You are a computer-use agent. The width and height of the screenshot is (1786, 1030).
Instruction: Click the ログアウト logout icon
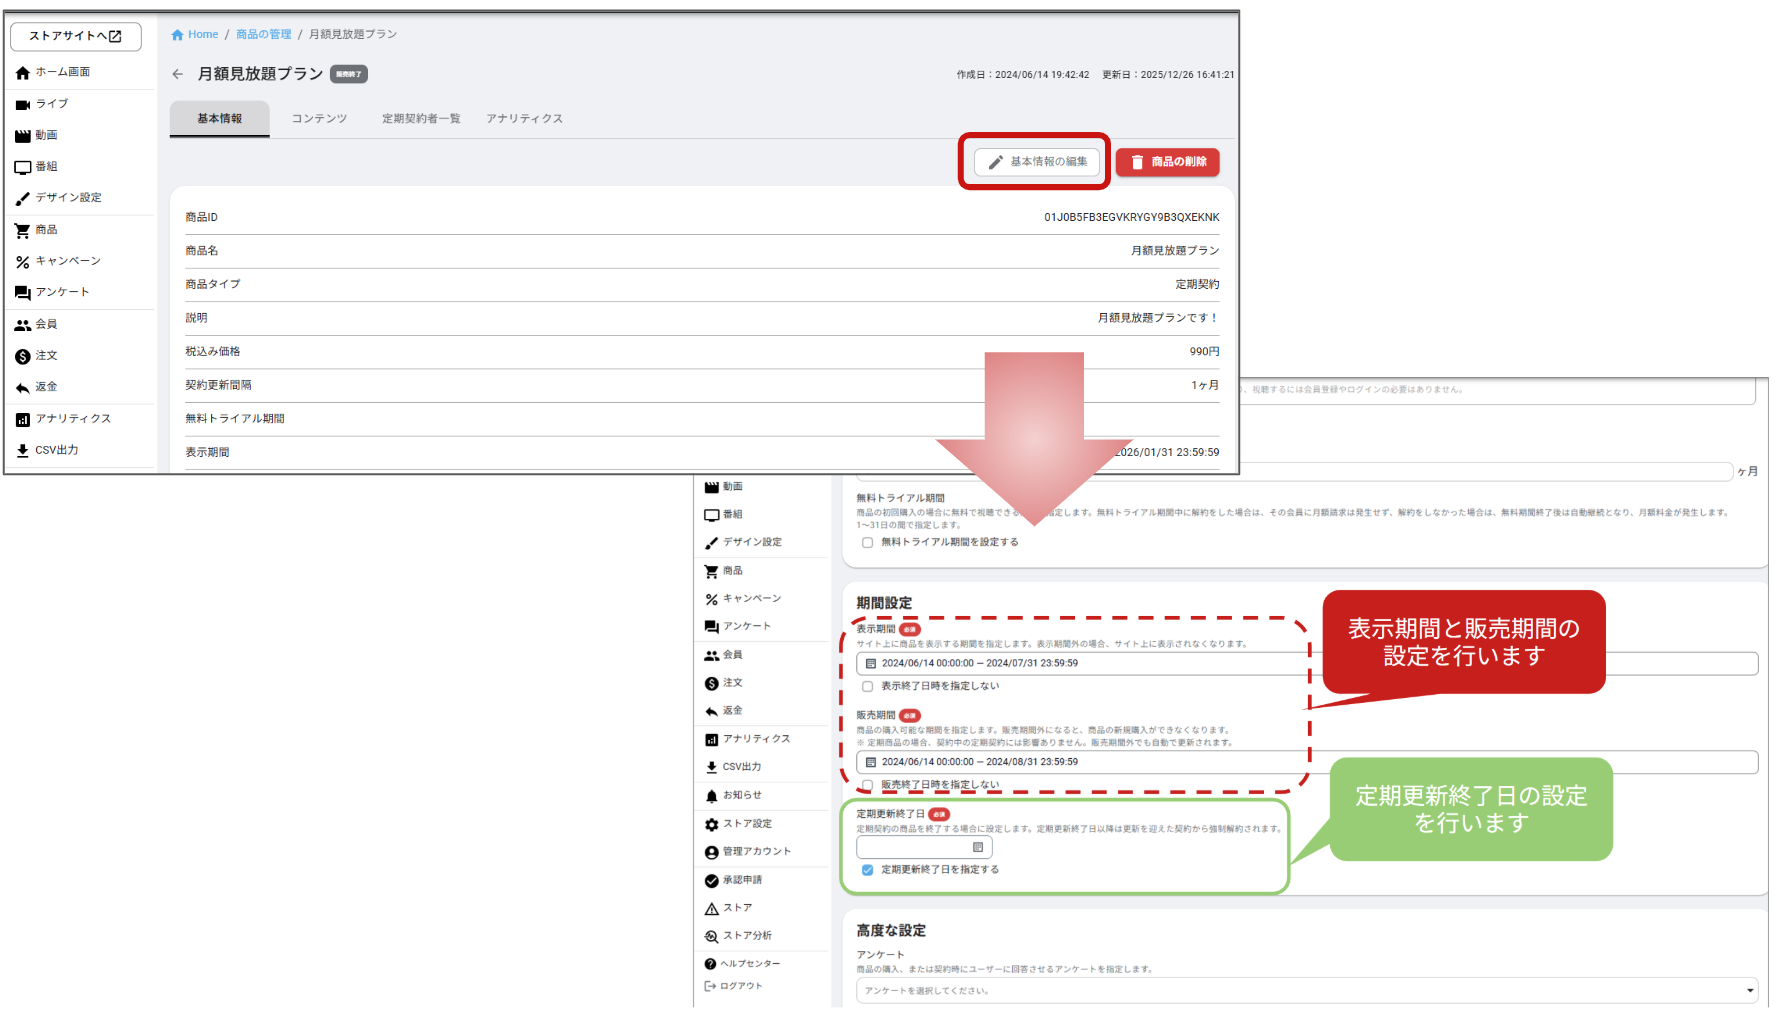(710, 986)
